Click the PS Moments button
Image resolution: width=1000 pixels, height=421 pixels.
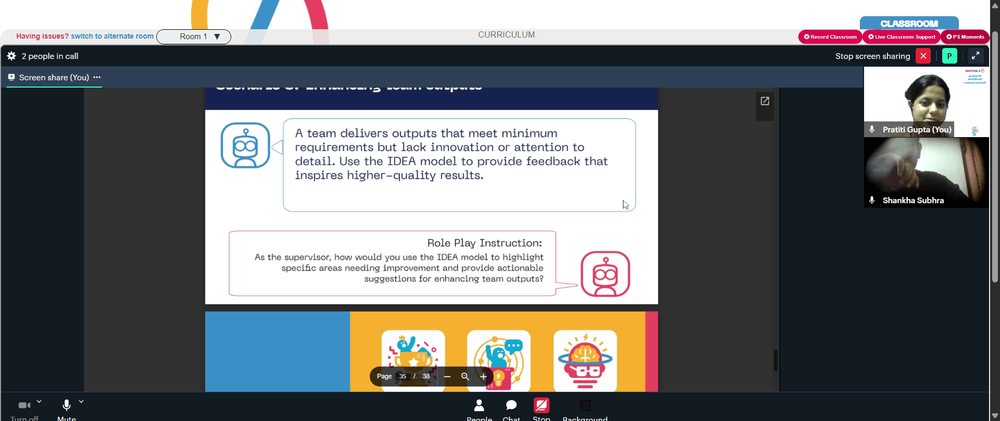click(965, 37)
